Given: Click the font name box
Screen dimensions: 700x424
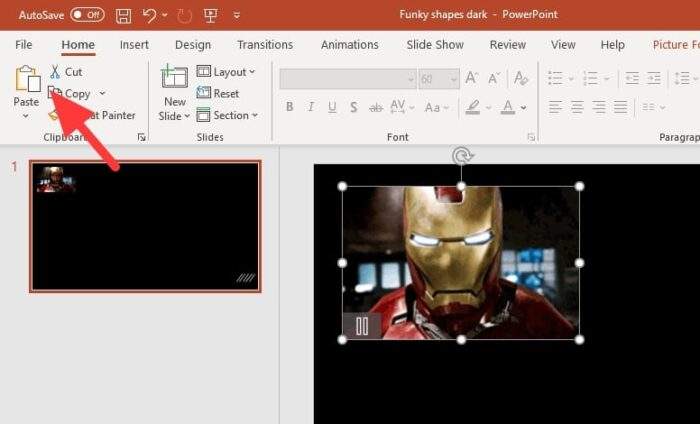Looking at the screenshot, I should pos(348,79).
